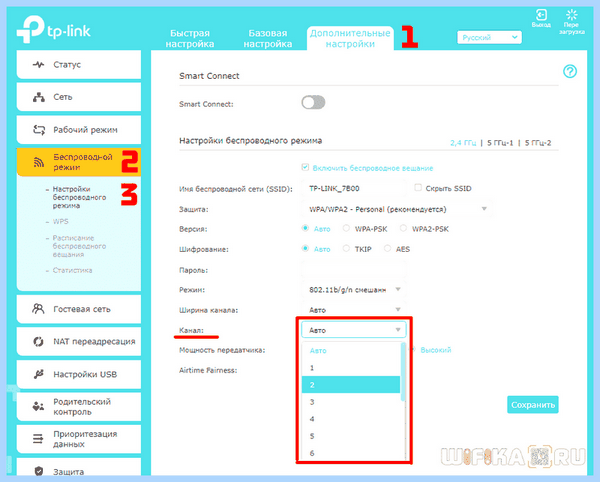Click the Защита shield icon
600x482 pixels.
[x=38, y=471]
